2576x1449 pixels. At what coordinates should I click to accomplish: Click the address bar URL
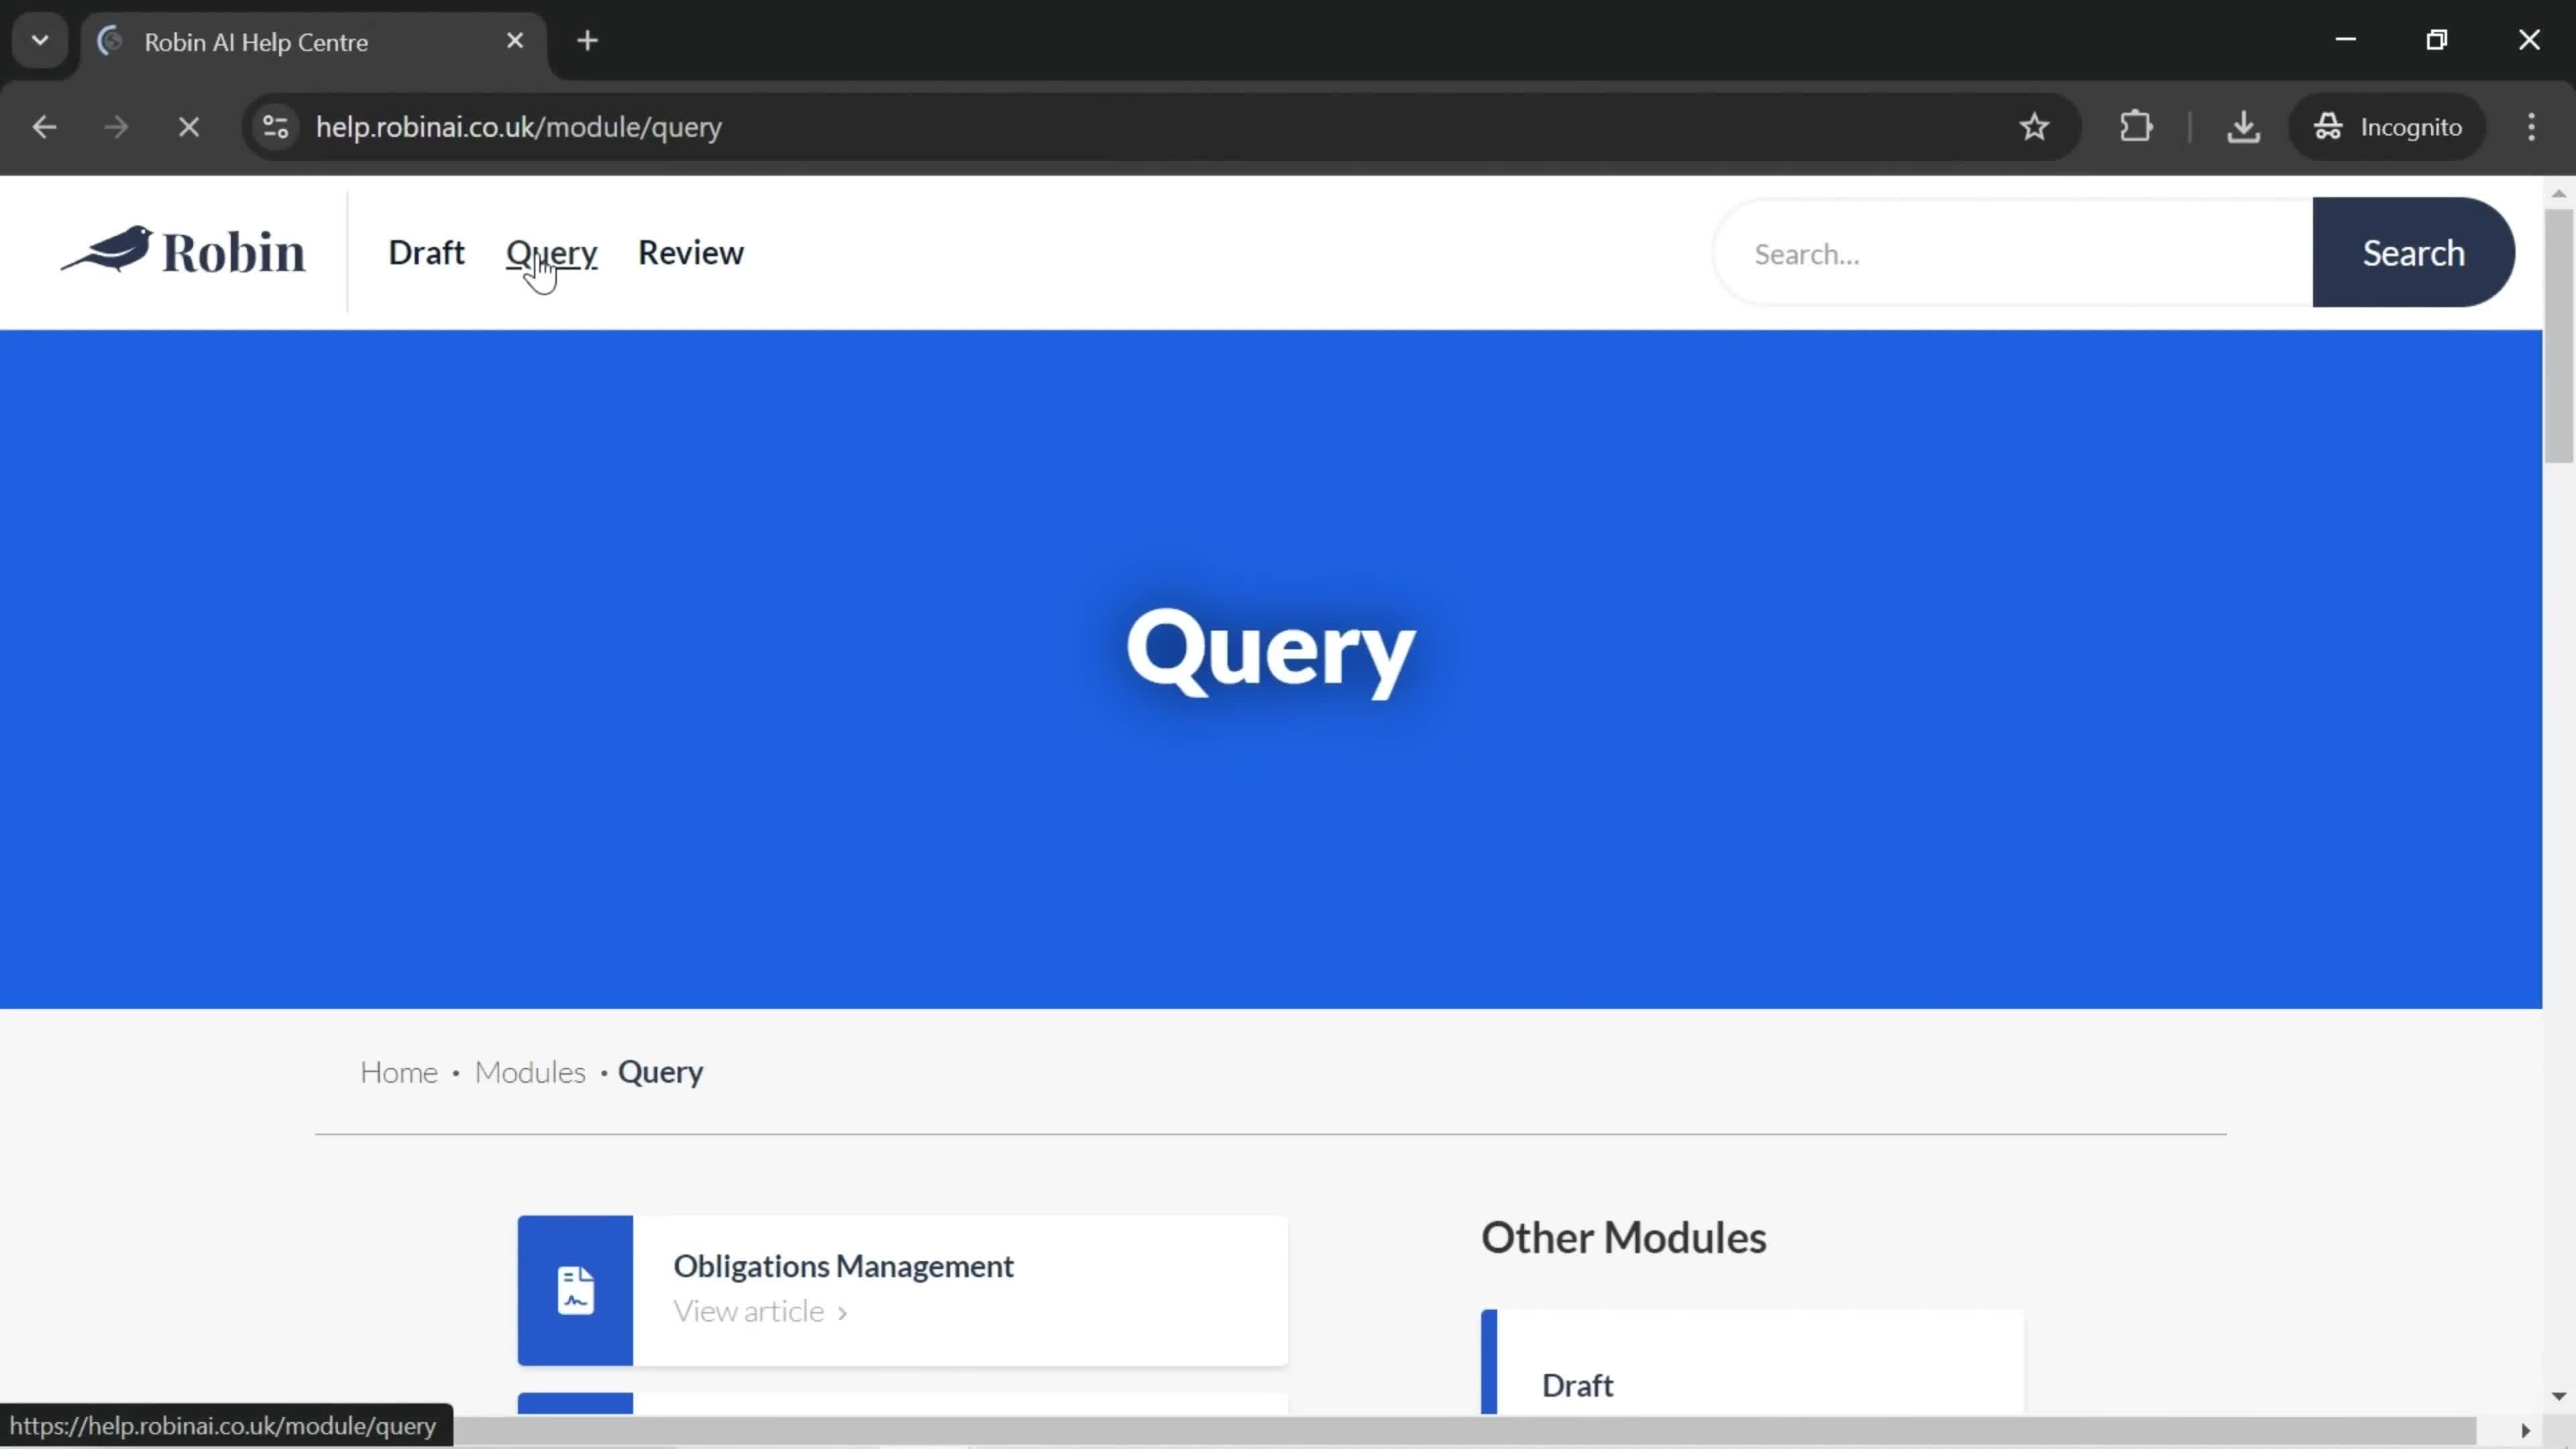(518, 127)
